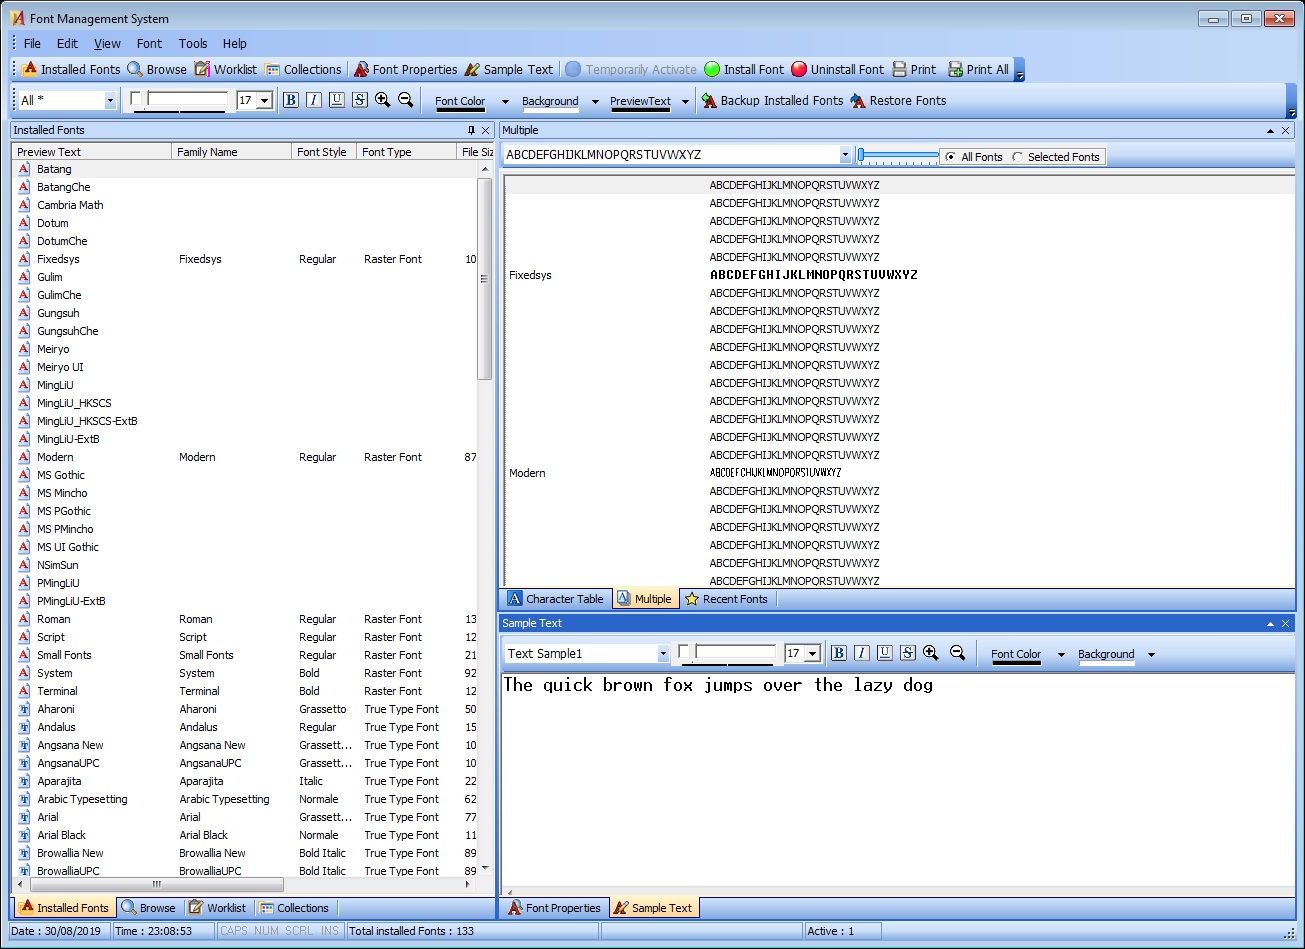Toggle Strikethrough in the top preview toolbar
The width and height of the screenshot is (1305, 949).
tap(360, 100)
